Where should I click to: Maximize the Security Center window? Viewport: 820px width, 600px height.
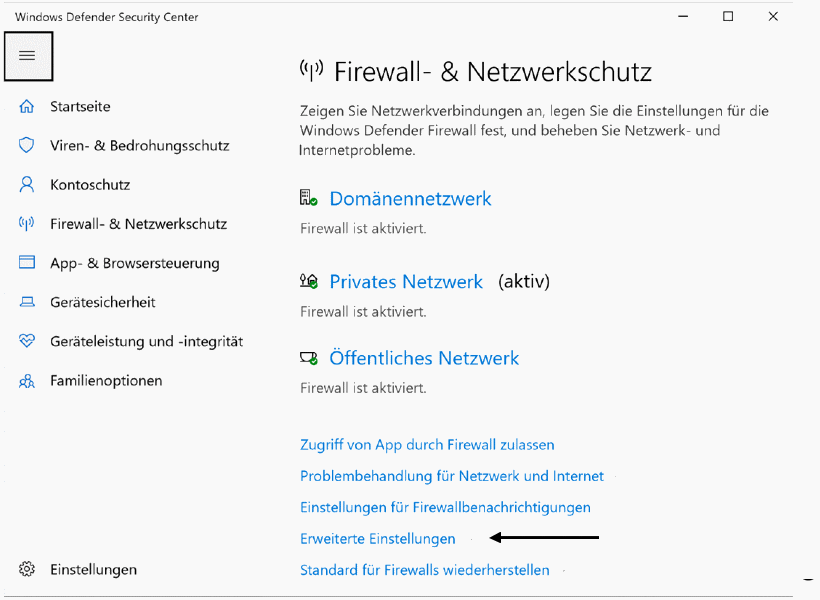click(x=728, y=17)
